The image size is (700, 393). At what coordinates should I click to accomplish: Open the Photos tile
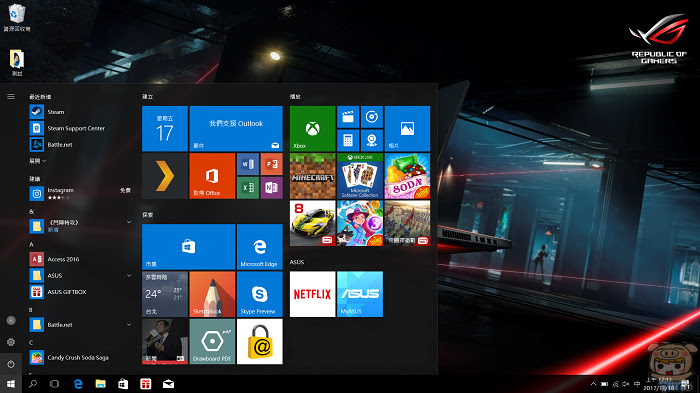click(407, 129)
